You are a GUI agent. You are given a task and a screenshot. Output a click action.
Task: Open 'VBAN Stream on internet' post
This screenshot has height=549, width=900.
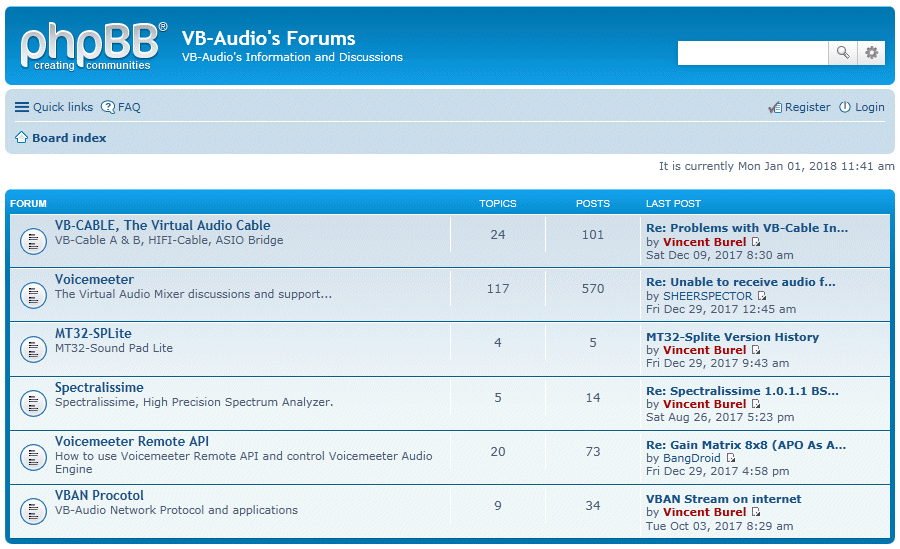723,499
